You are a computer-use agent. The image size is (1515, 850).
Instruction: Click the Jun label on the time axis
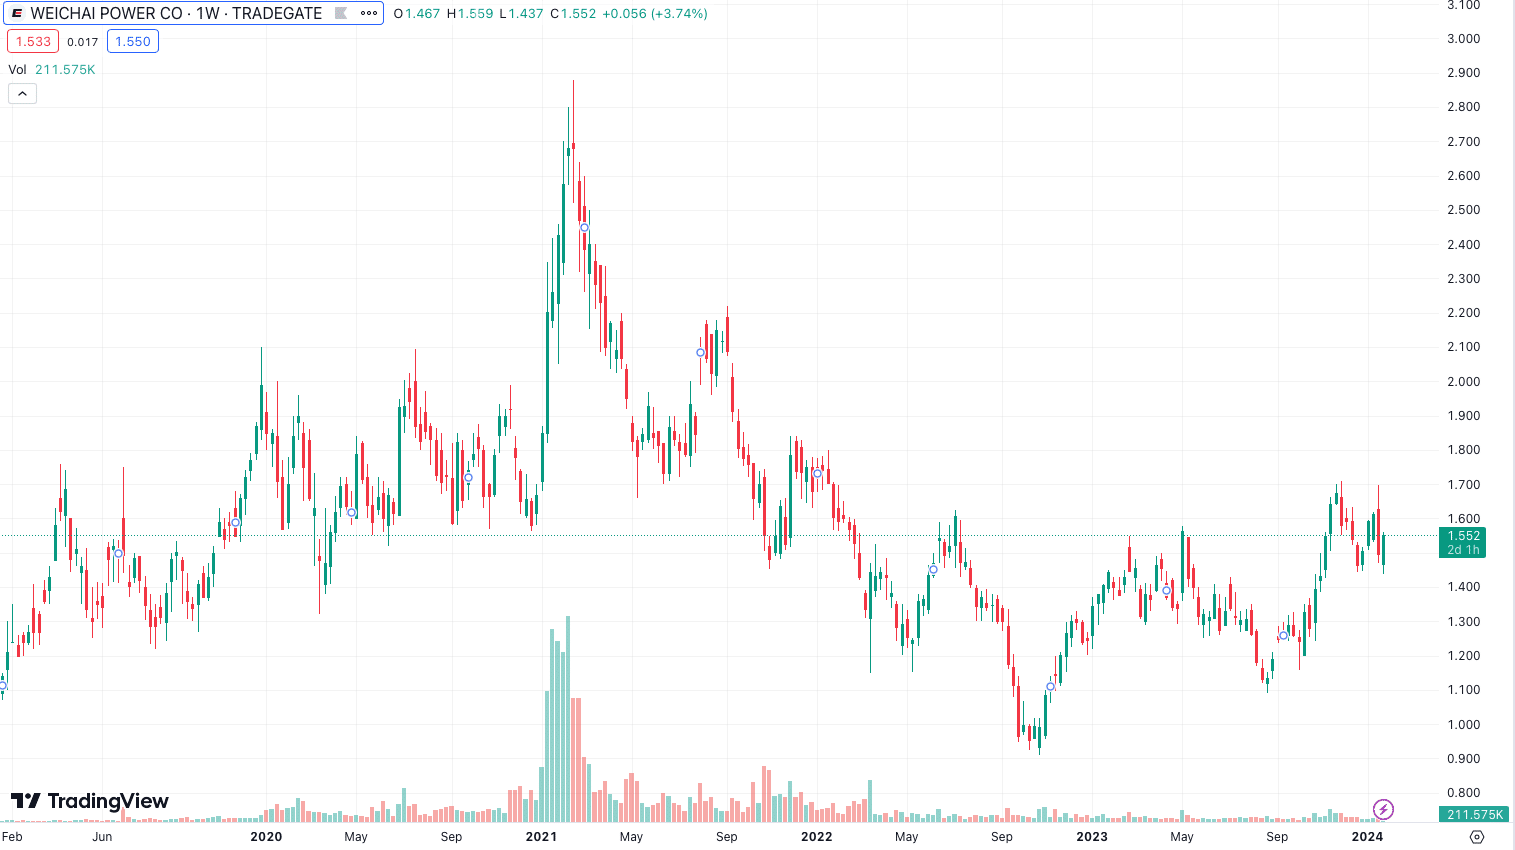[x=102, y=837]
